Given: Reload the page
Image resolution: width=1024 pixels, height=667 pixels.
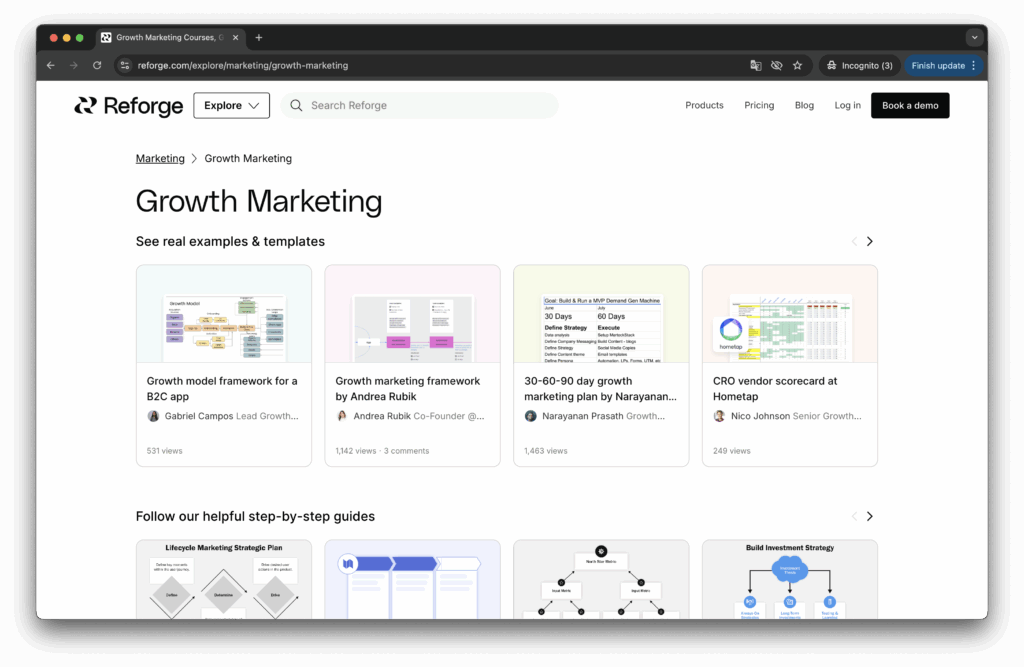Looking at the screenshot, I should (97, 65).
